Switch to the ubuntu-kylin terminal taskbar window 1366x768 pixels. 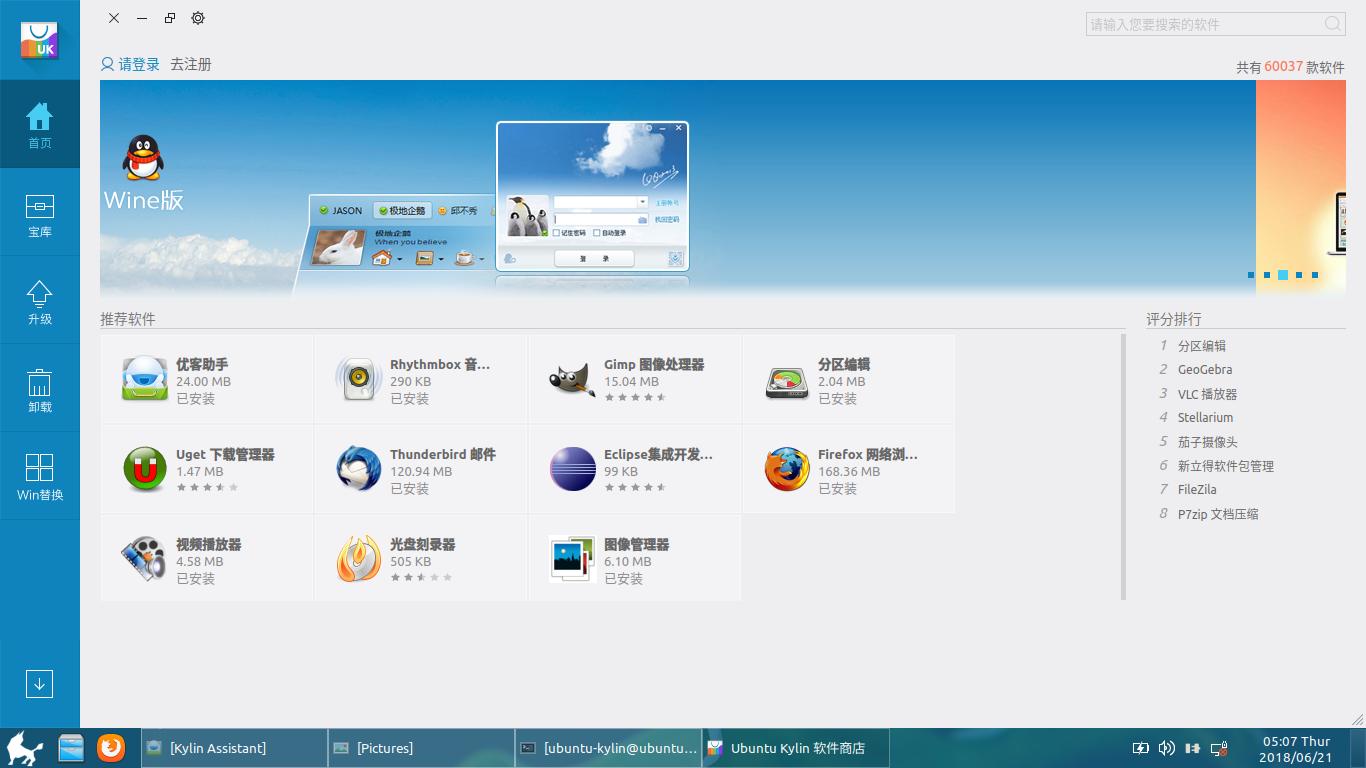point(608,748)
